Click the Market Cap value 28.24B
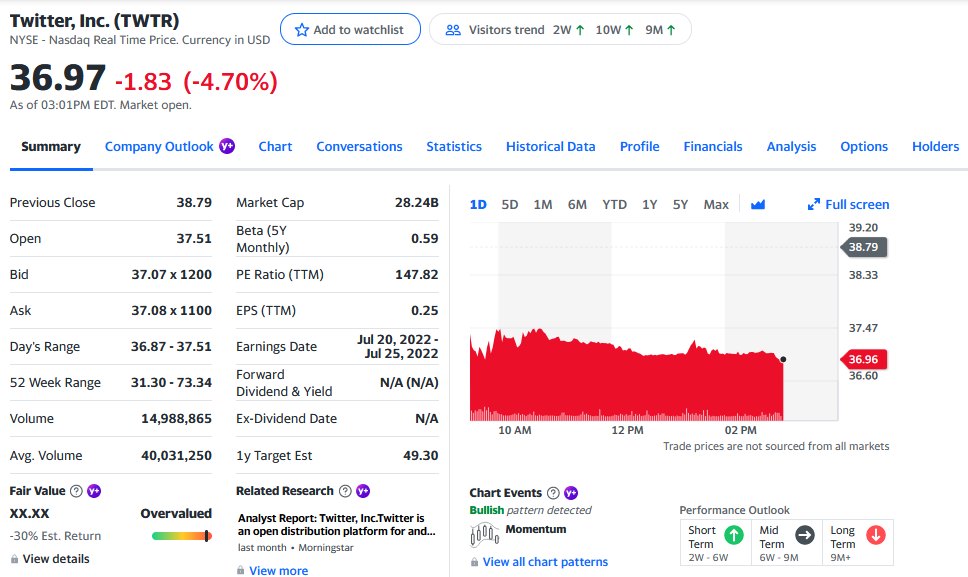This screenshot has width=968, height=577. pos(417,202)
